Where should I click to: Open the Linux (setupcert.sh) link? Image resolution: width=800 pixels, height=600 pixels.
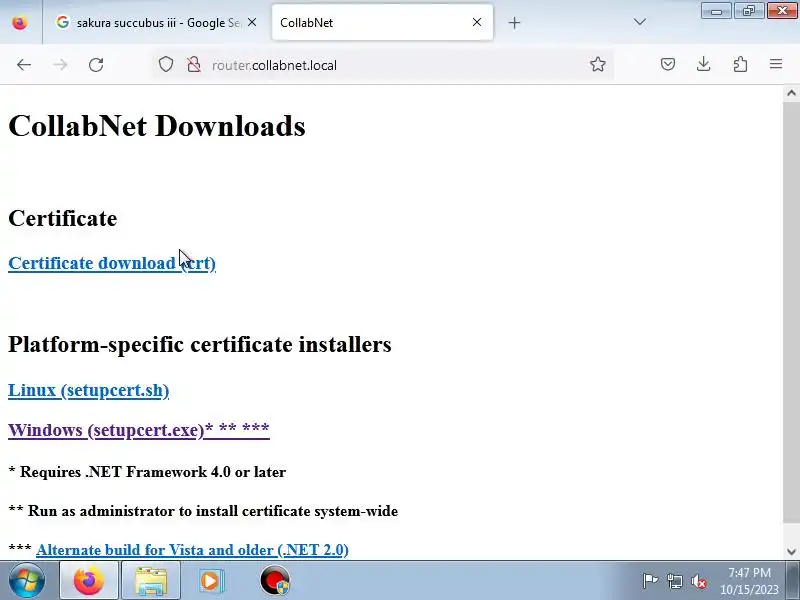[x=89, y=390]
